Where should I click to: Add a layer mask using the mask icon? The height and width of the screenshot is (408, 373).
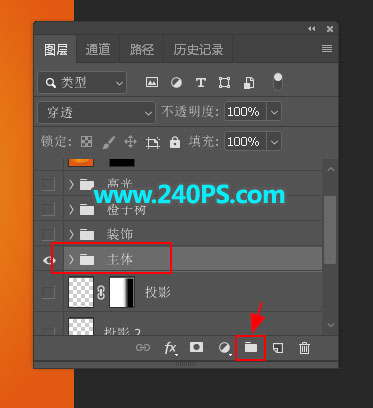[x=196, y=347]
